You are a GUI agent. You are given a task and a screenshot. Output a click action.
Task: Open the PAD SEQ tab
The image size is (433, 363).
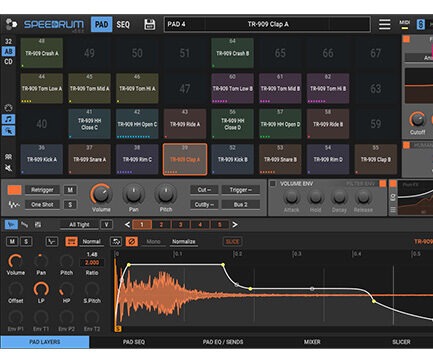(134, 342)
